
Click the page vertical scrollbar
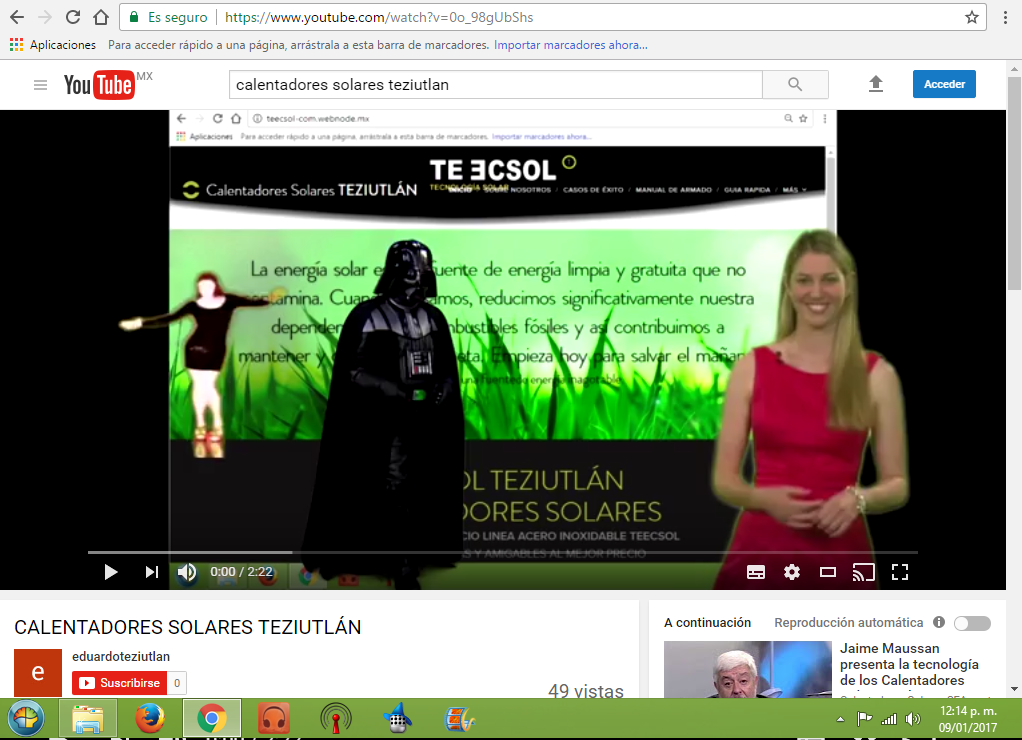pos(1014,183)
